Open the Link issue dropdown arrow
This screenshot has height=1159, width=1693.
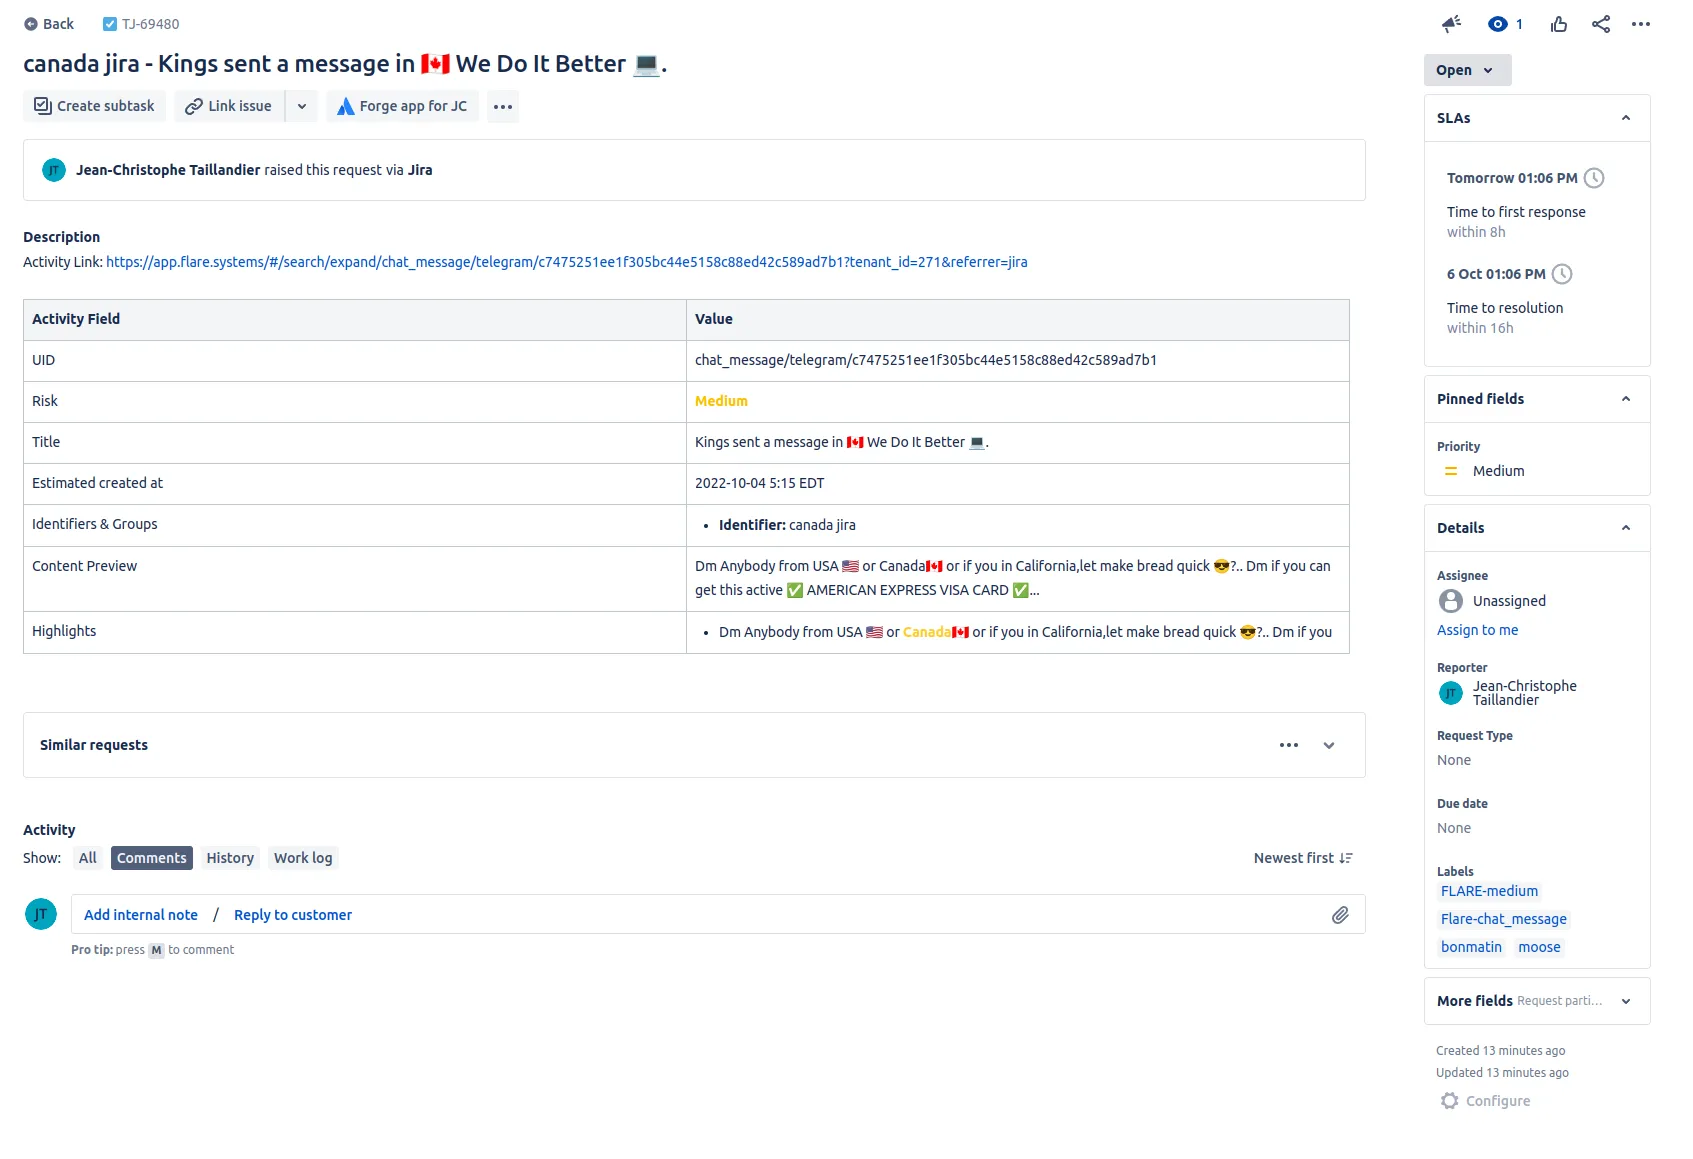pos(302,106)
